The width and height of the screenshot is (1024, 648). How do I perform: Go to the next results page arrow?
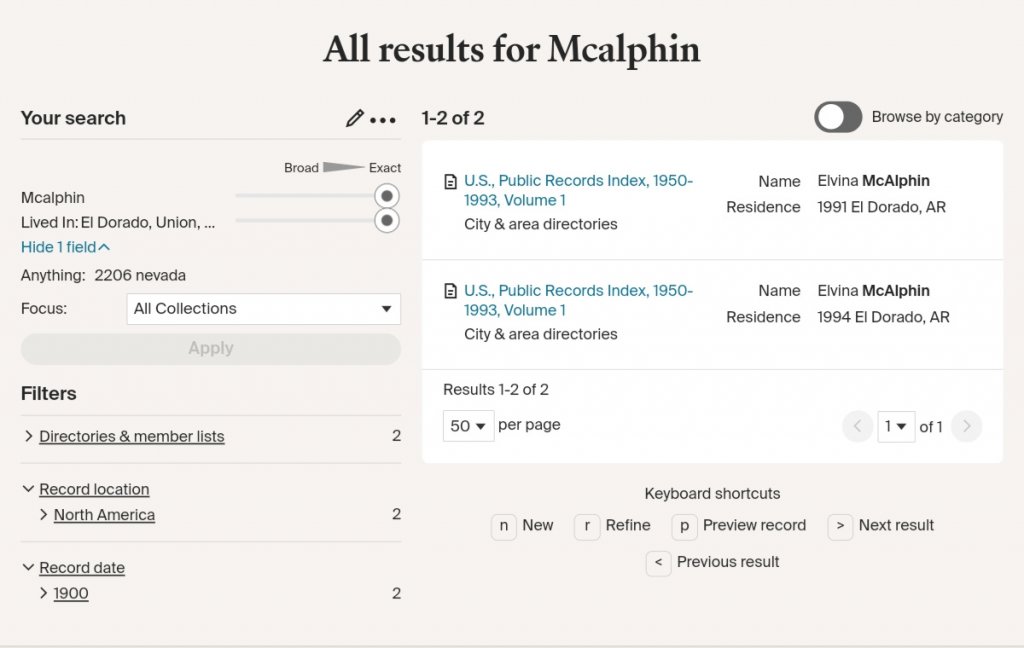(965, 427)
